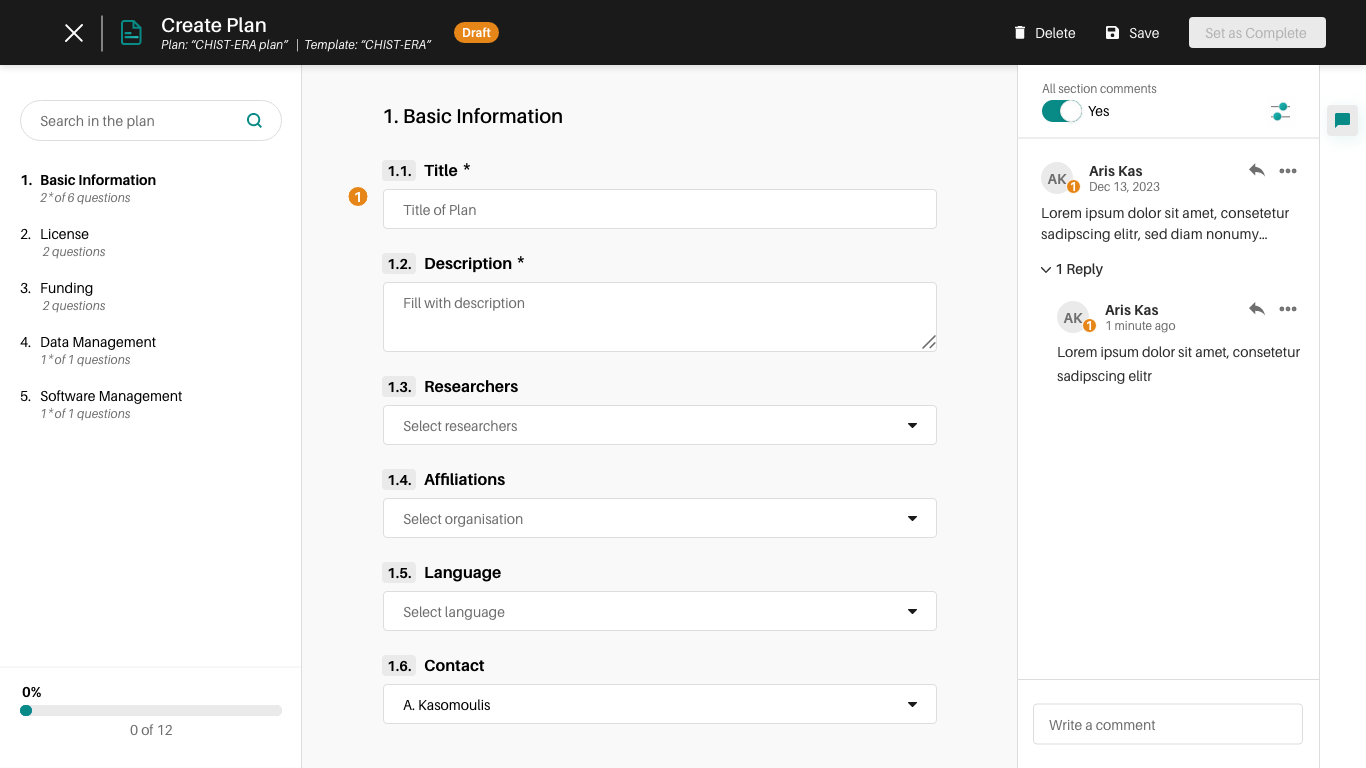Click the reply arrow on the 1-minute-ago reply
1366x768 pixels.
(x=1257, y=309)
